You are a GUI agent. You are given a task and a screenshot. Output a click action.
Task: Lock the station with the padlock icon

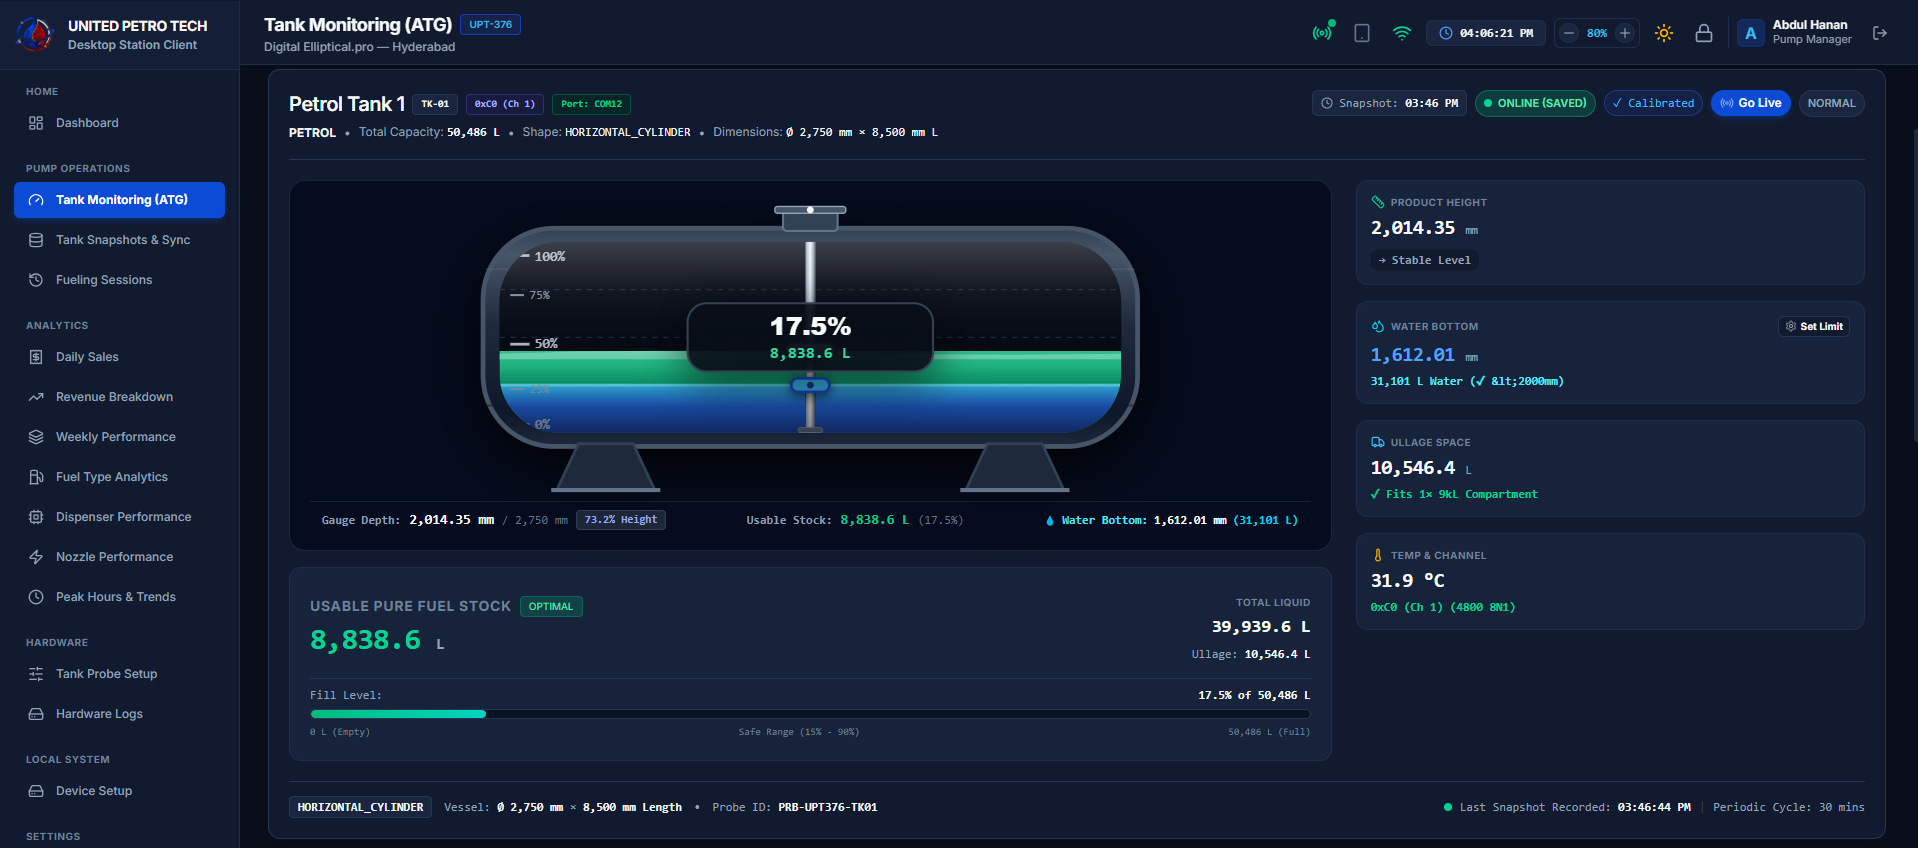click(x=1704, y=33)
